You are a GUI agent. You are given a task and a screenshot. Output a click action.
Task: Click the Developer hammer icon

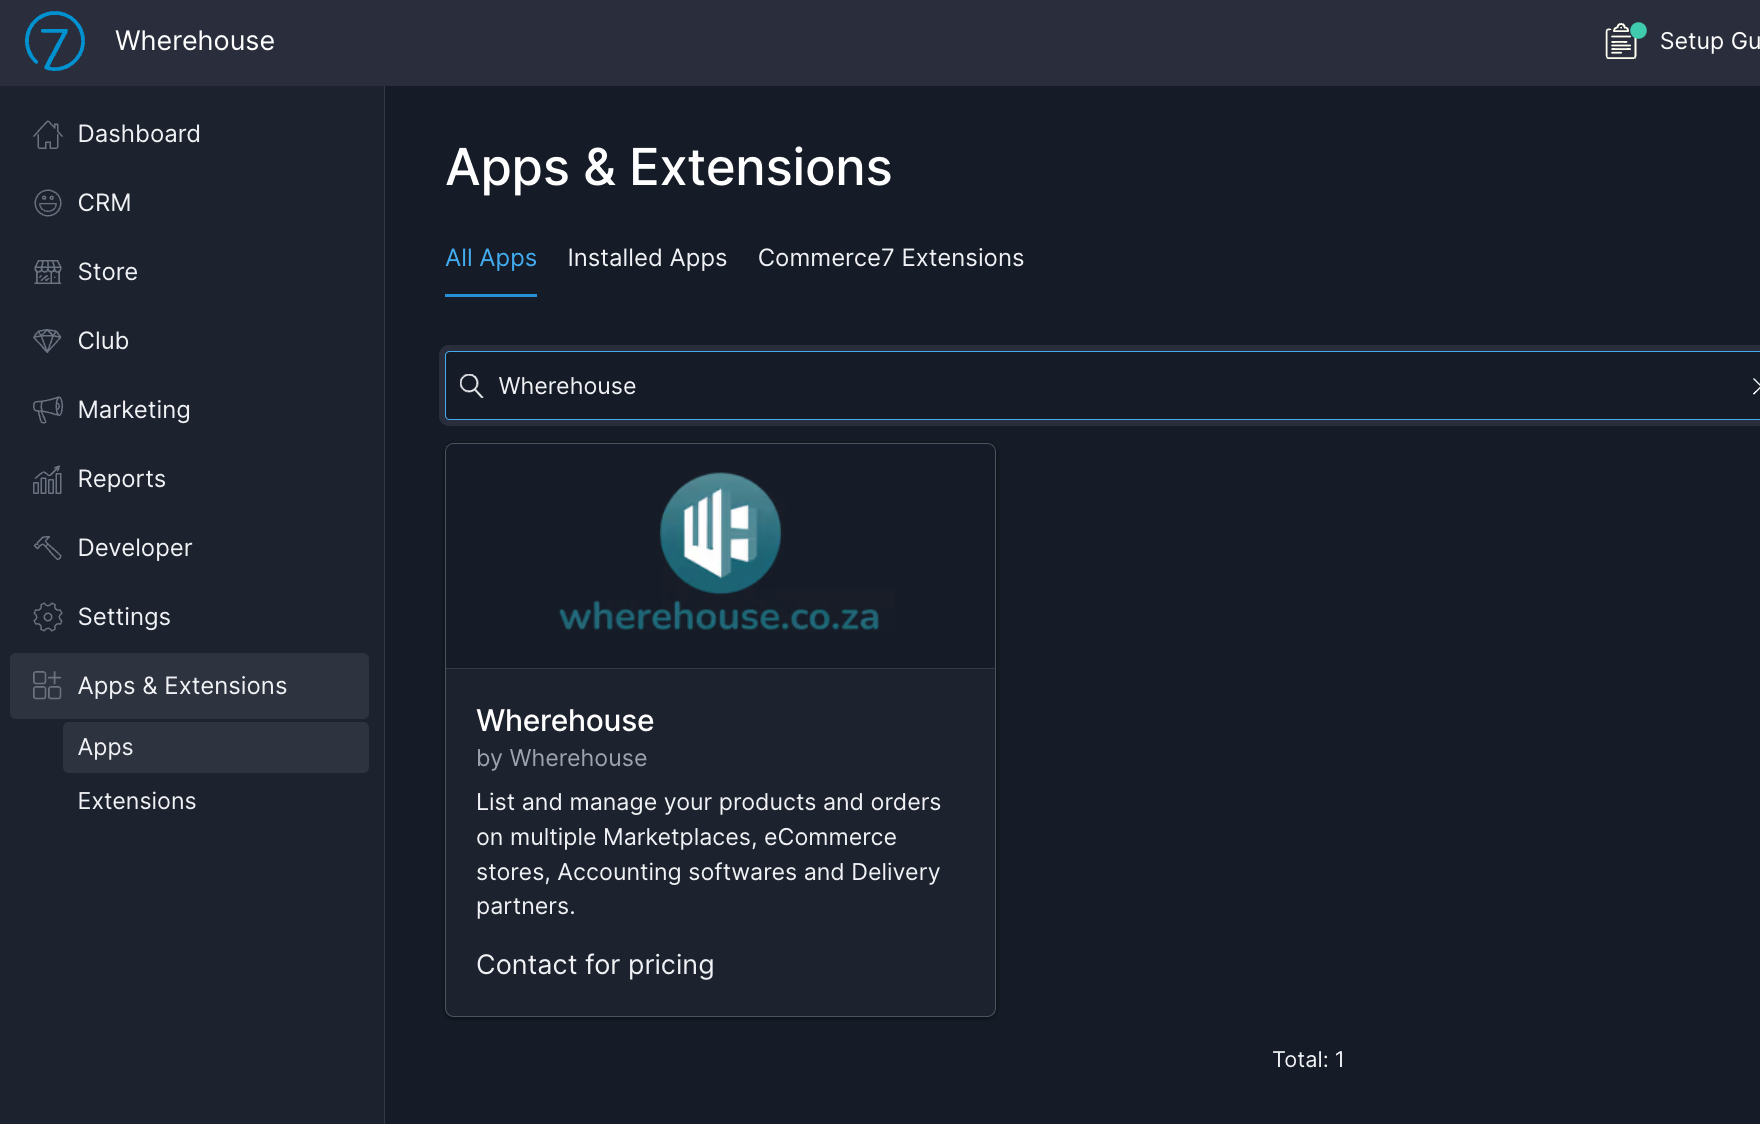[x=47, y=548]
